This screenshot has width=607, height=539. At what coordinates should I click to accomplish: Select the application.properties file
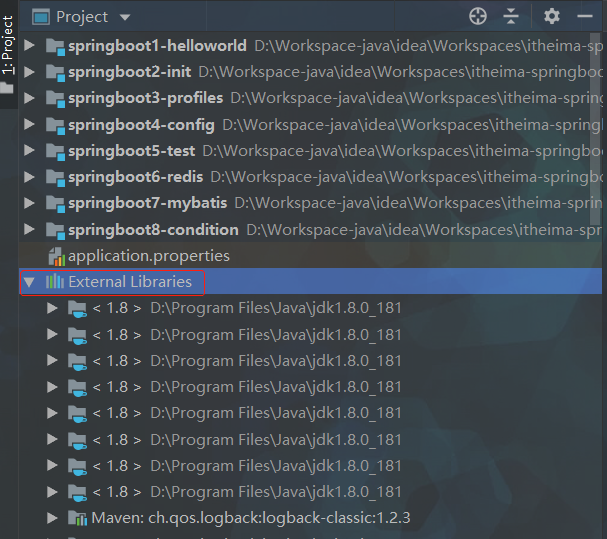click(x=149, y=256)
